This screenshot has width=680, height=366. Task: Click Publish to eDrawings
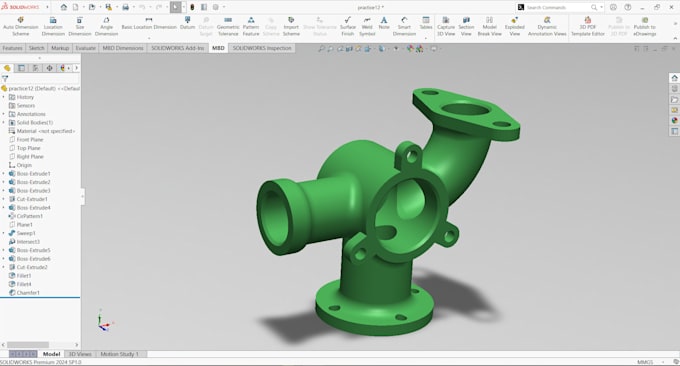(644, 26)
